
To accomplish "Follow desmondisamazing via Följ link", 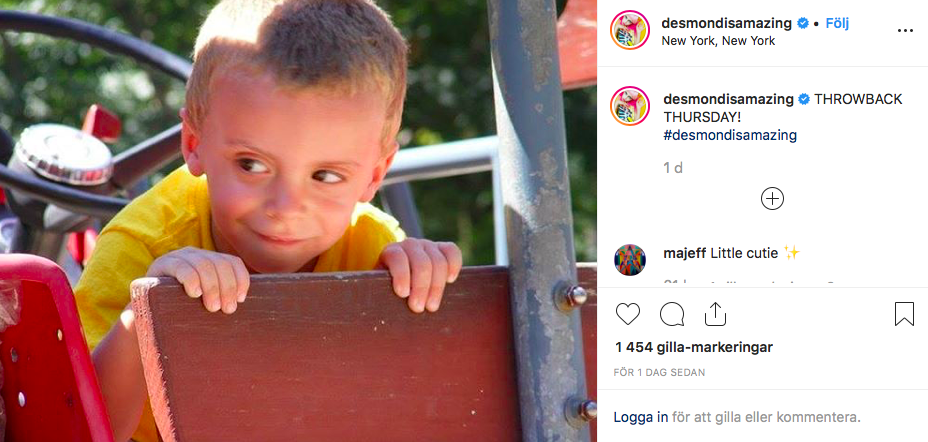I will [837, 24].
